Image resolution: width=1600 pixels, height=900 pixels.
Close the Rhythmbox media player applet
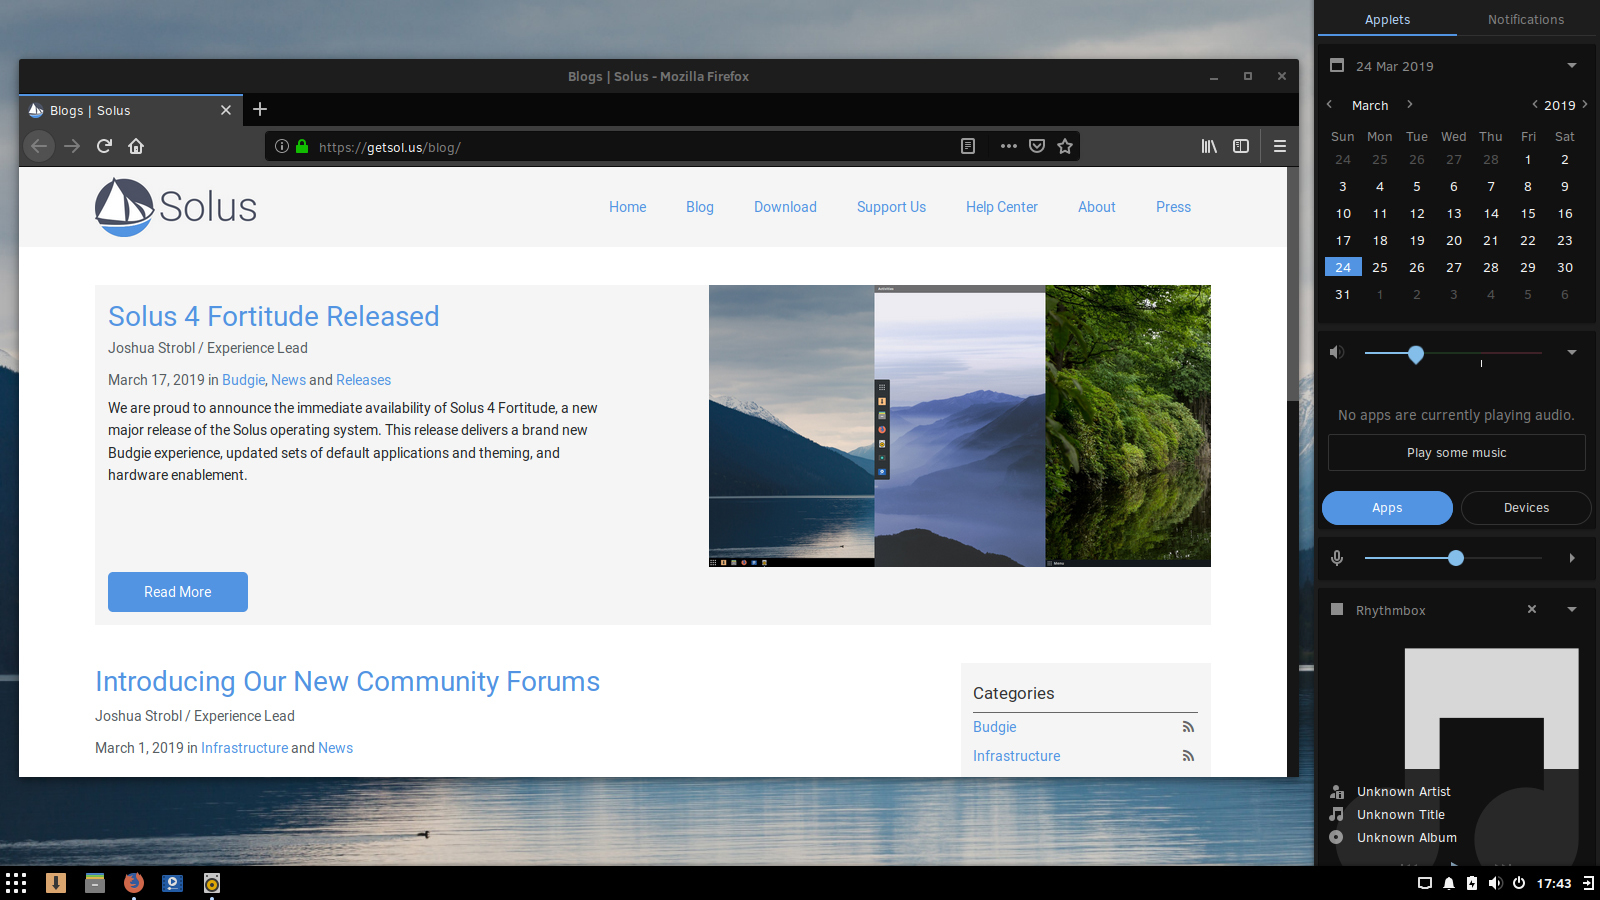[x=1532, y=609]
